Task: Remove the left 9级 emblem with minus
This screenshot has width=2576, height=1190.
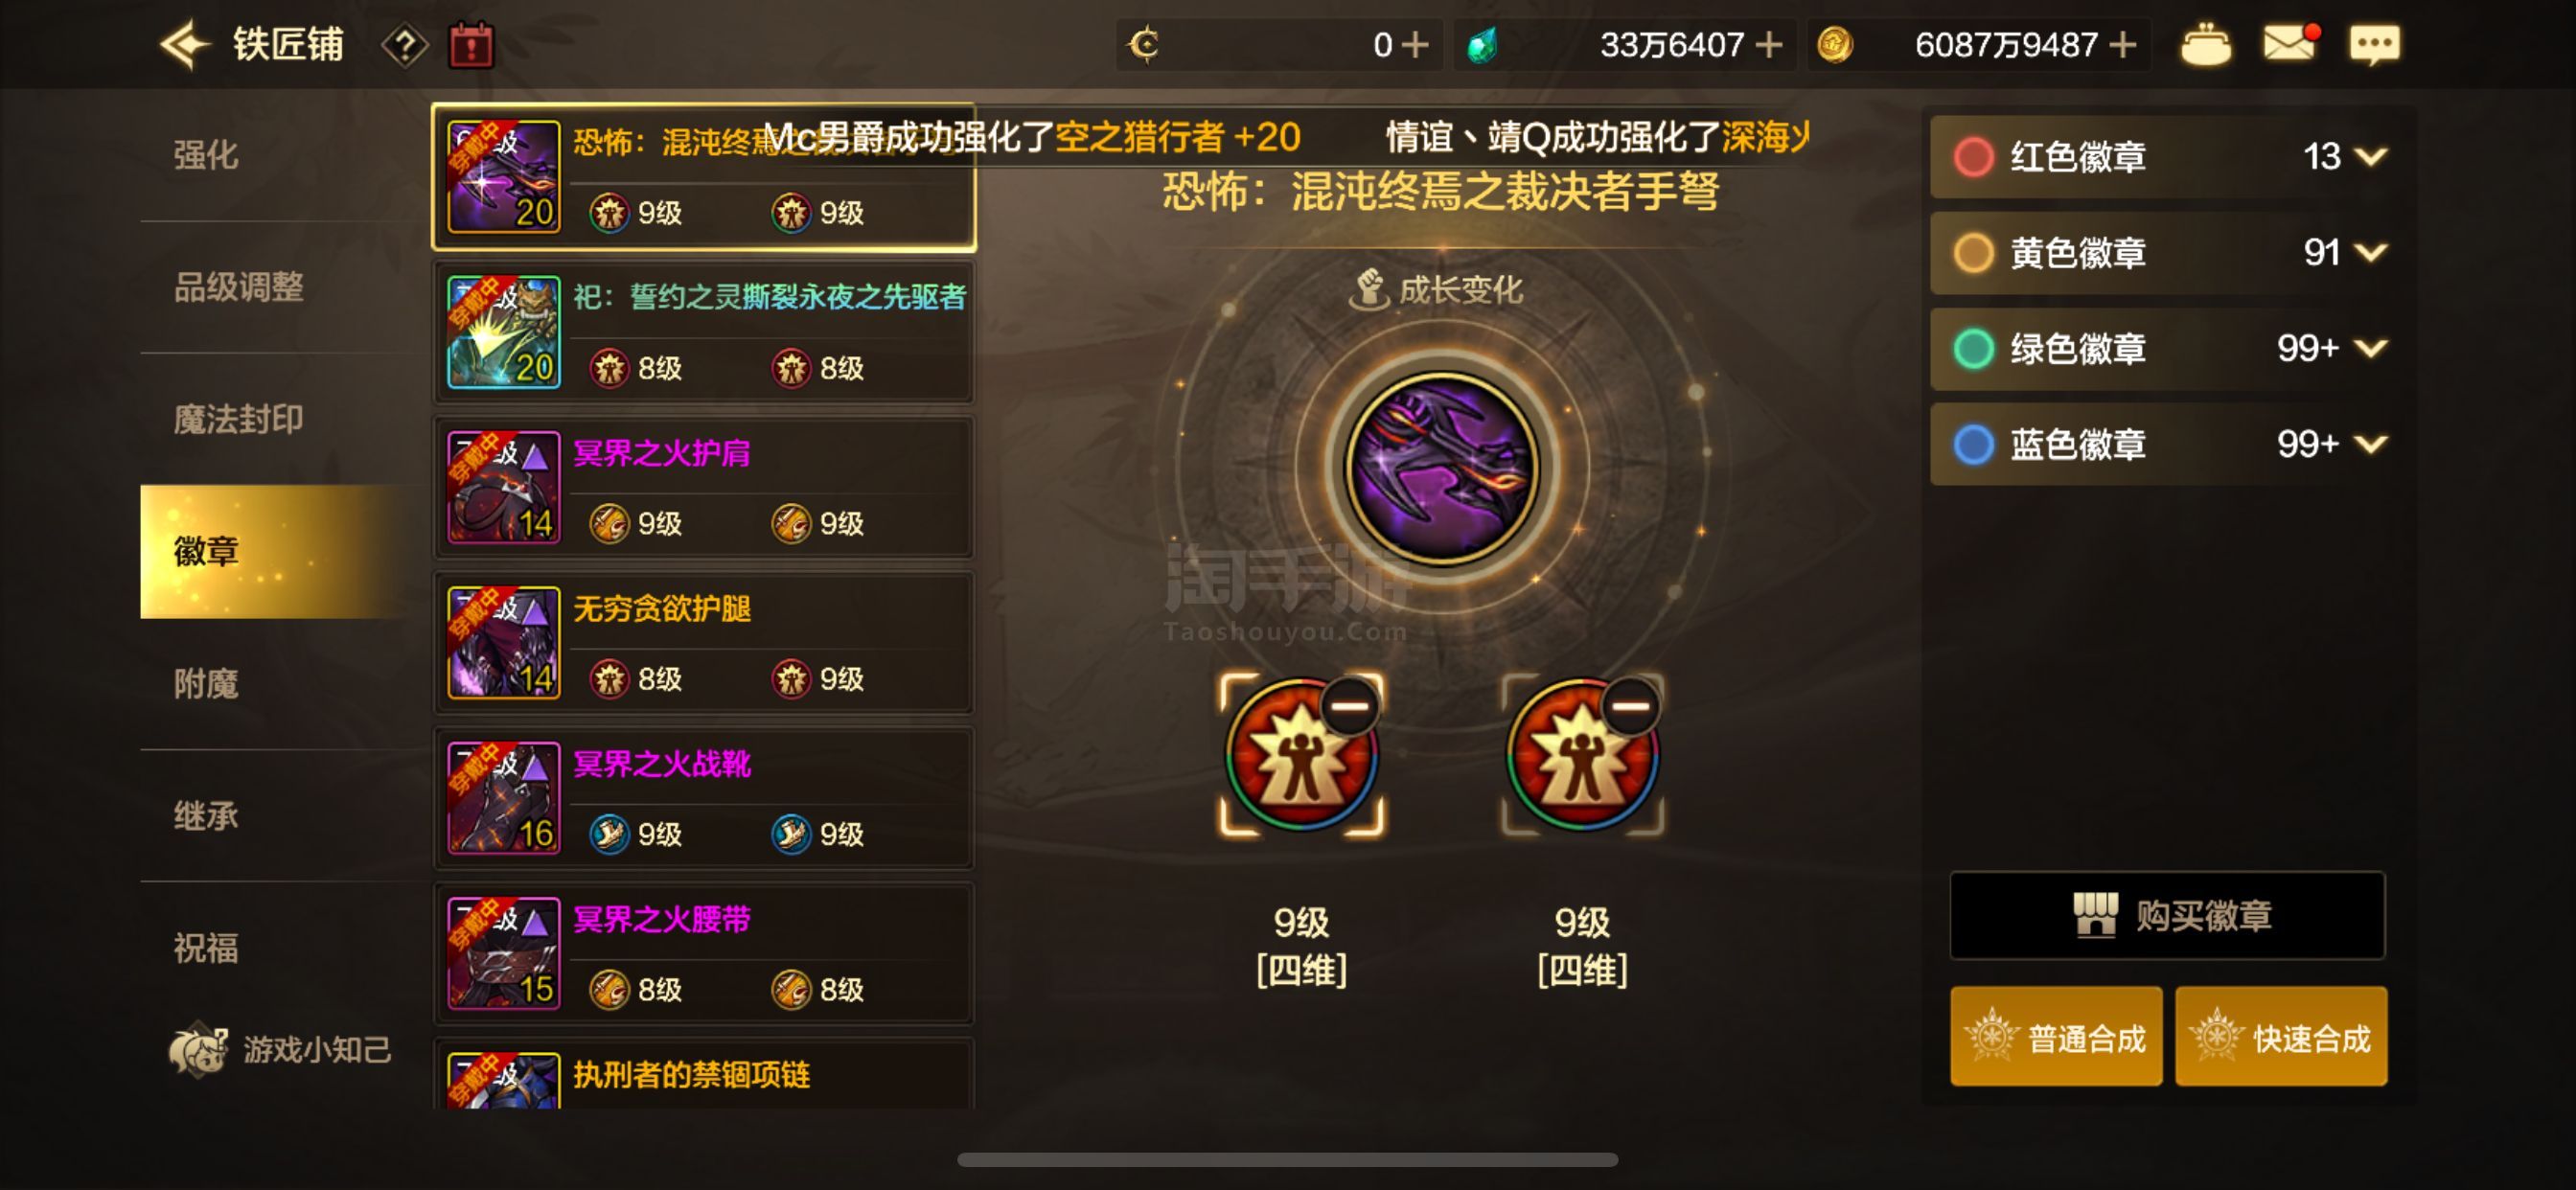Action: click(1350, 706)
